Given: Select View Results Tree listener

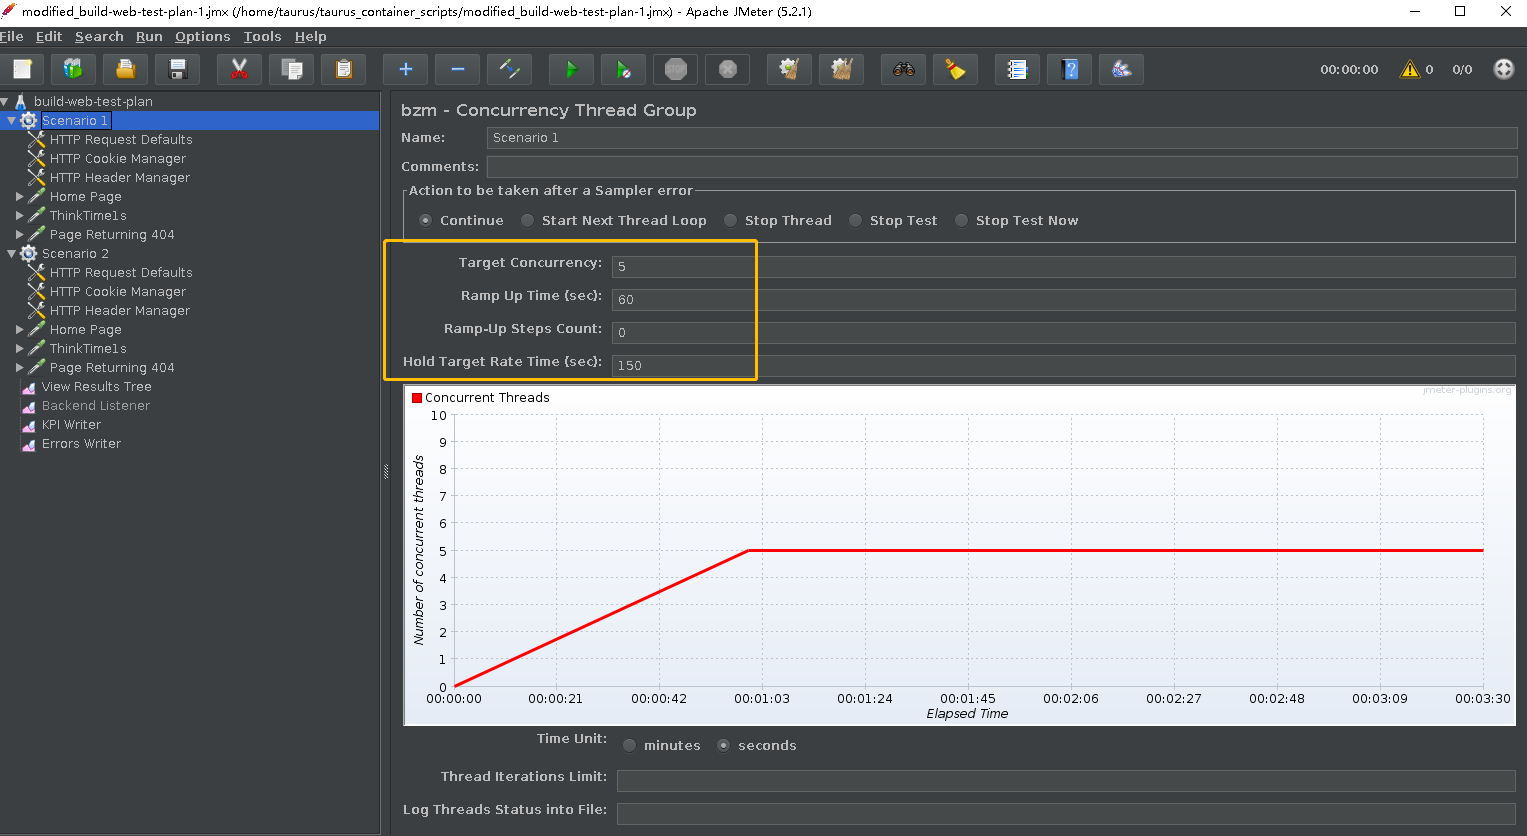Looking at the screenshot, I should pos(96,386).
